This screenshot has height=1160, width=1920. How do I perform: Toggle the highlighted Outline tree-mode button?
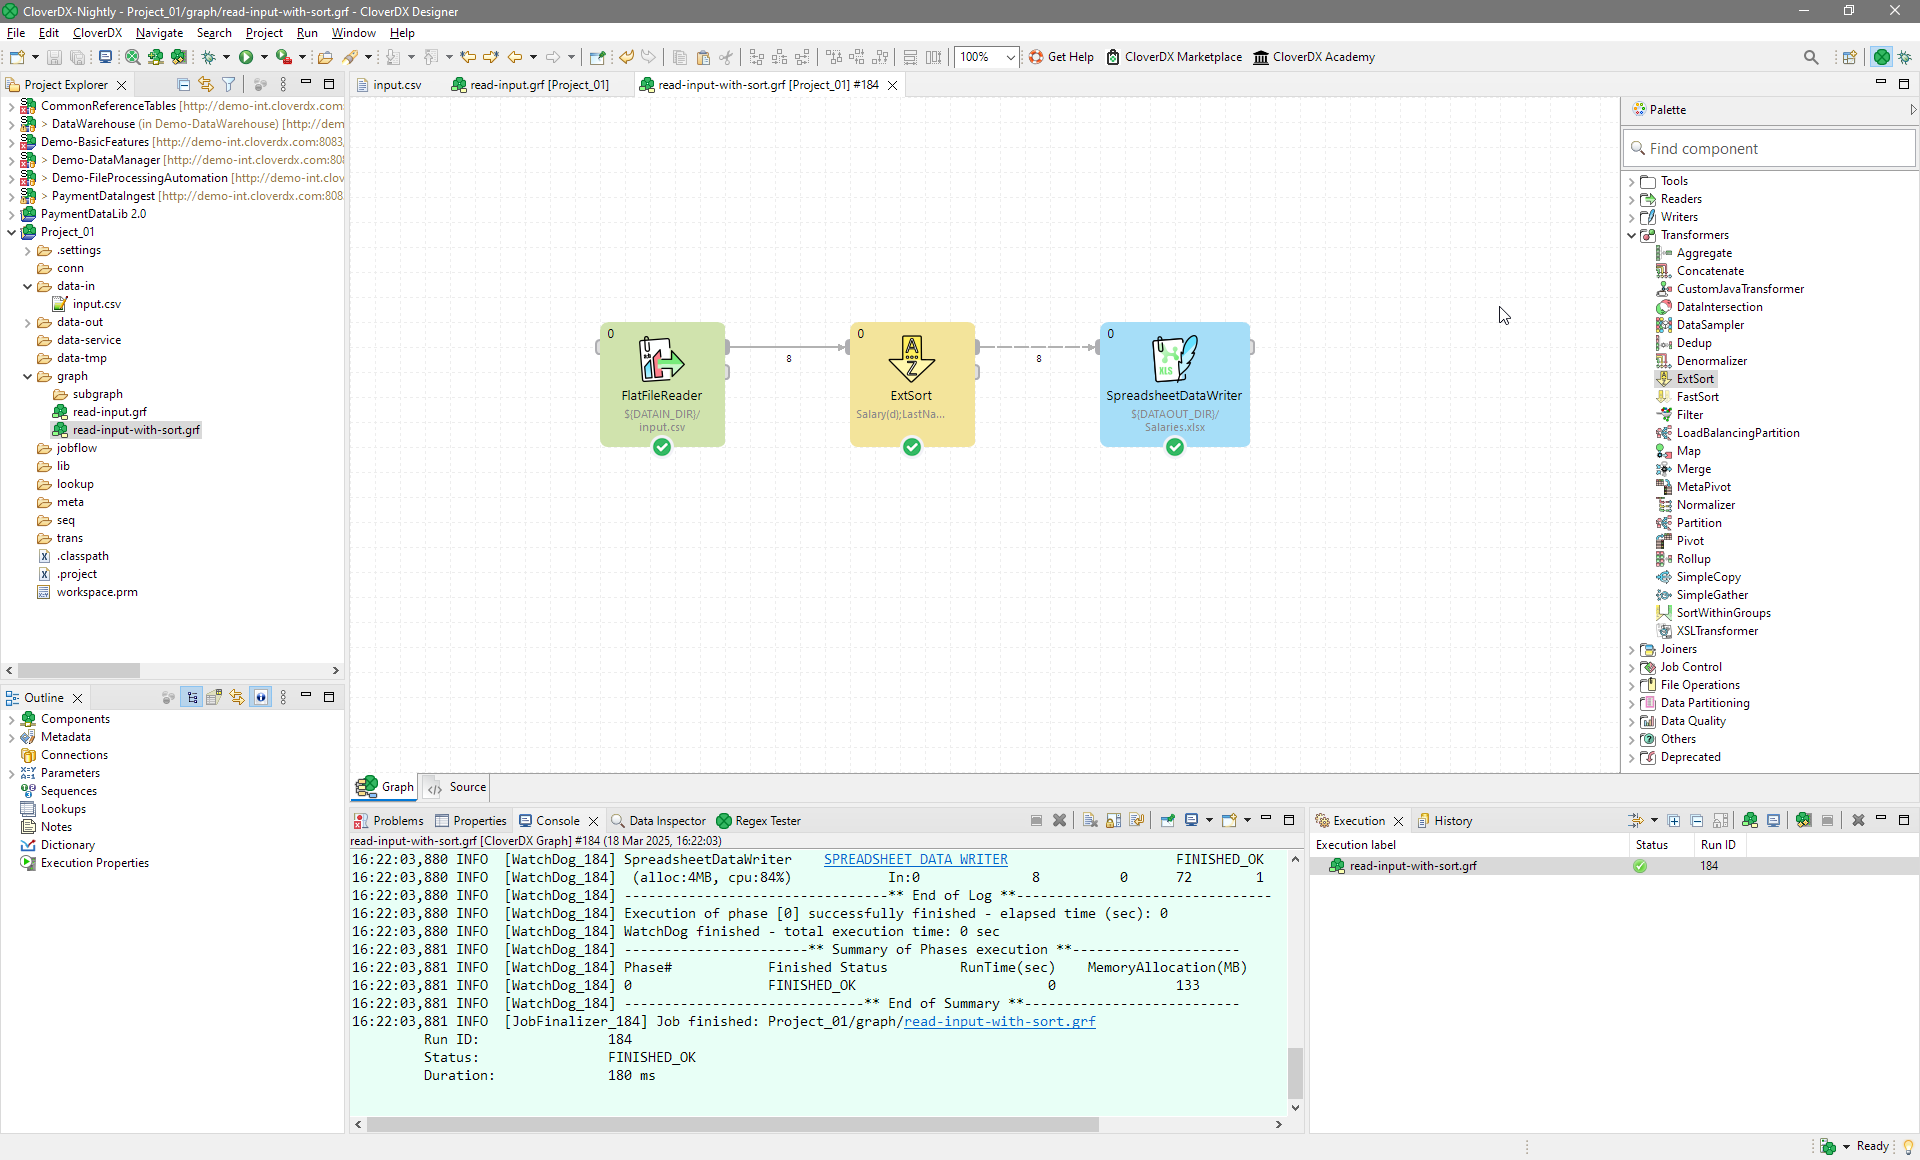tap(192, 698)
